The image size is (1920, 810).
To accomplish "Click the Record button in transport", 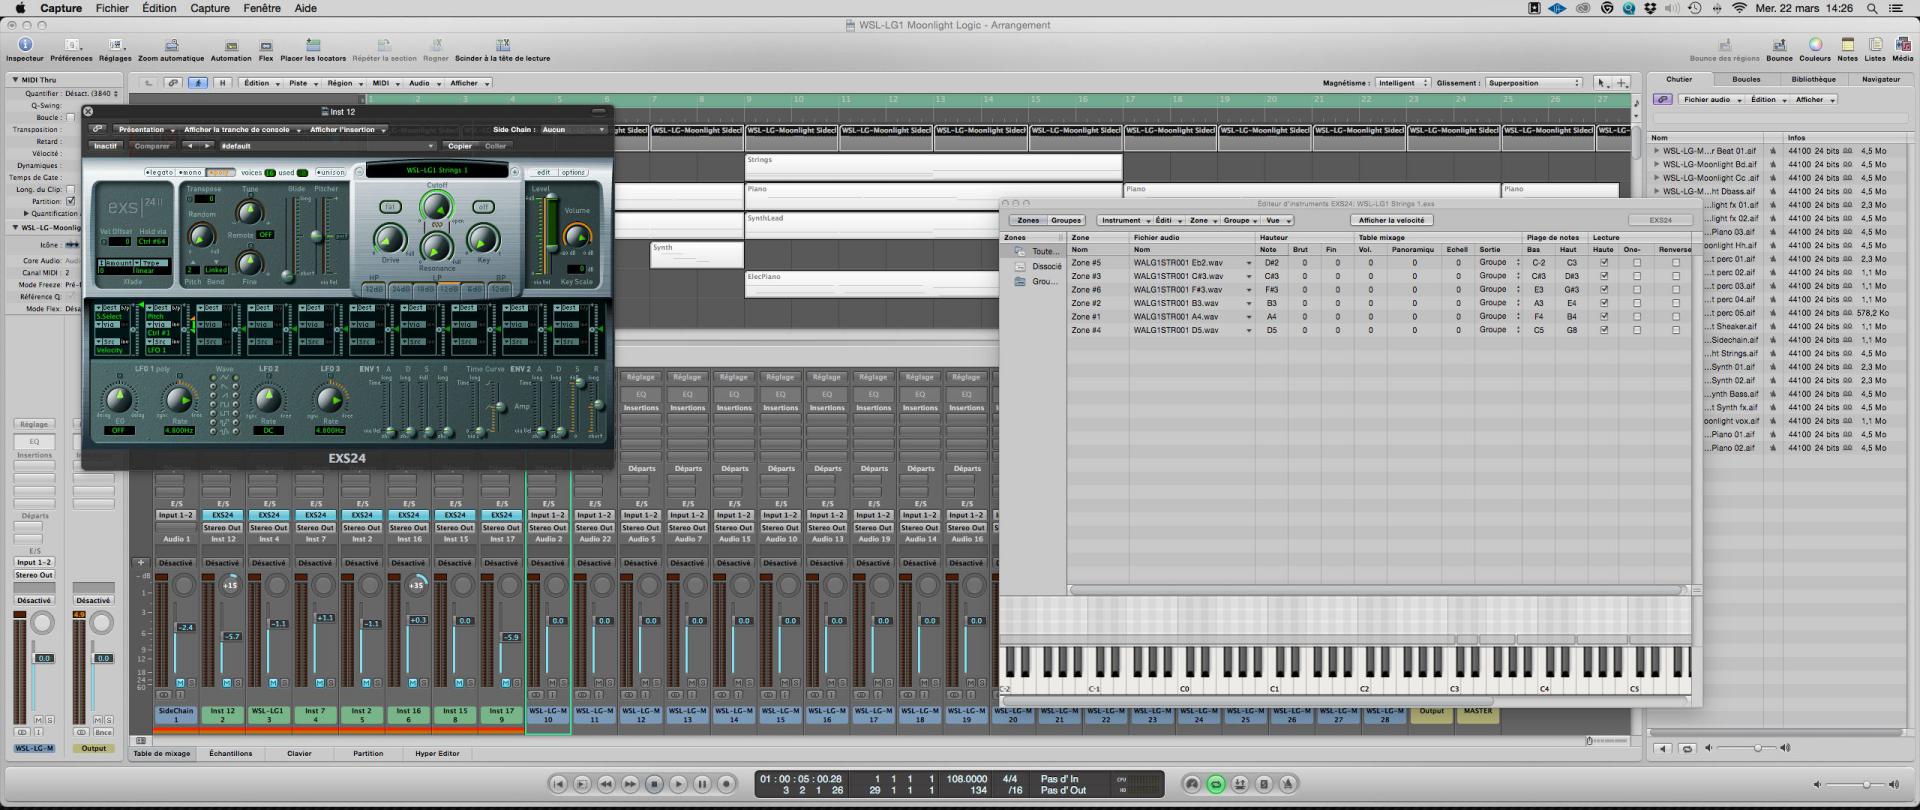I will click(727, 785).
